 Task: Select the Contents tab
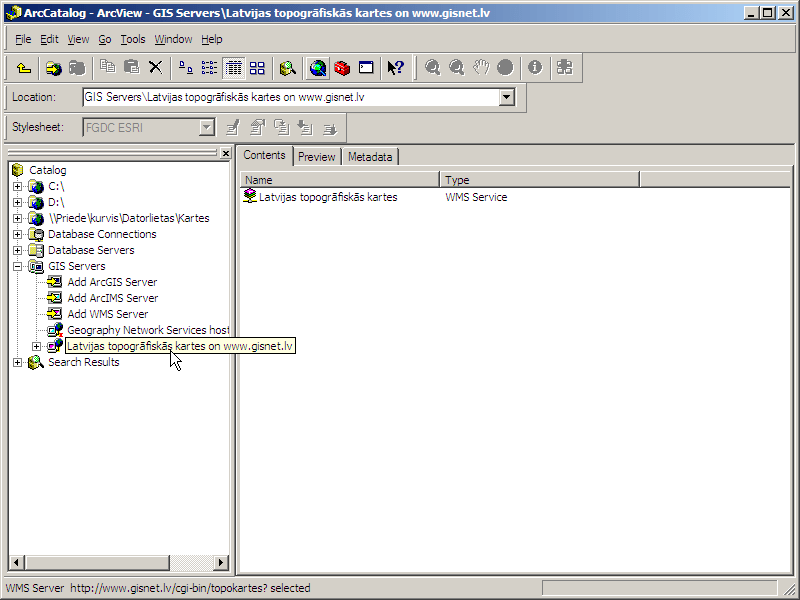pyautogui.click(x=264, y=155)
